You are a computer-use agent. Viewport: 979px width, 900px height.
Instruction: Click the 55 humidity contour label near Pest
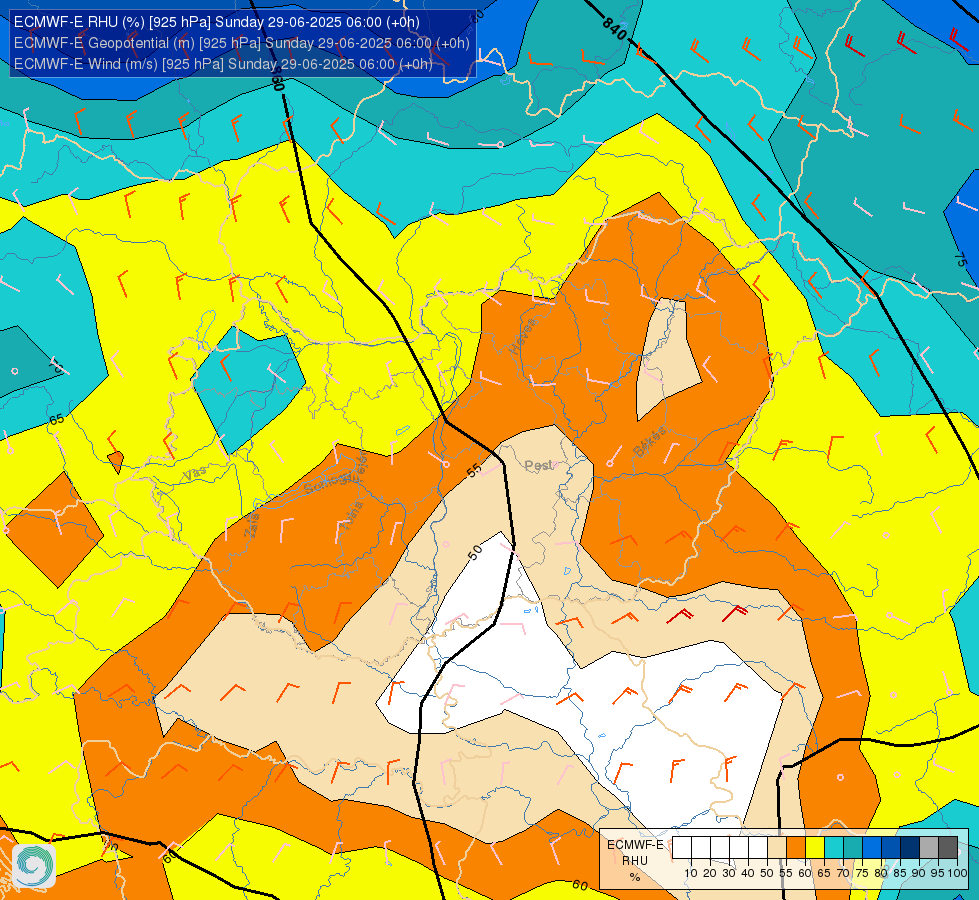click(475, 470)
